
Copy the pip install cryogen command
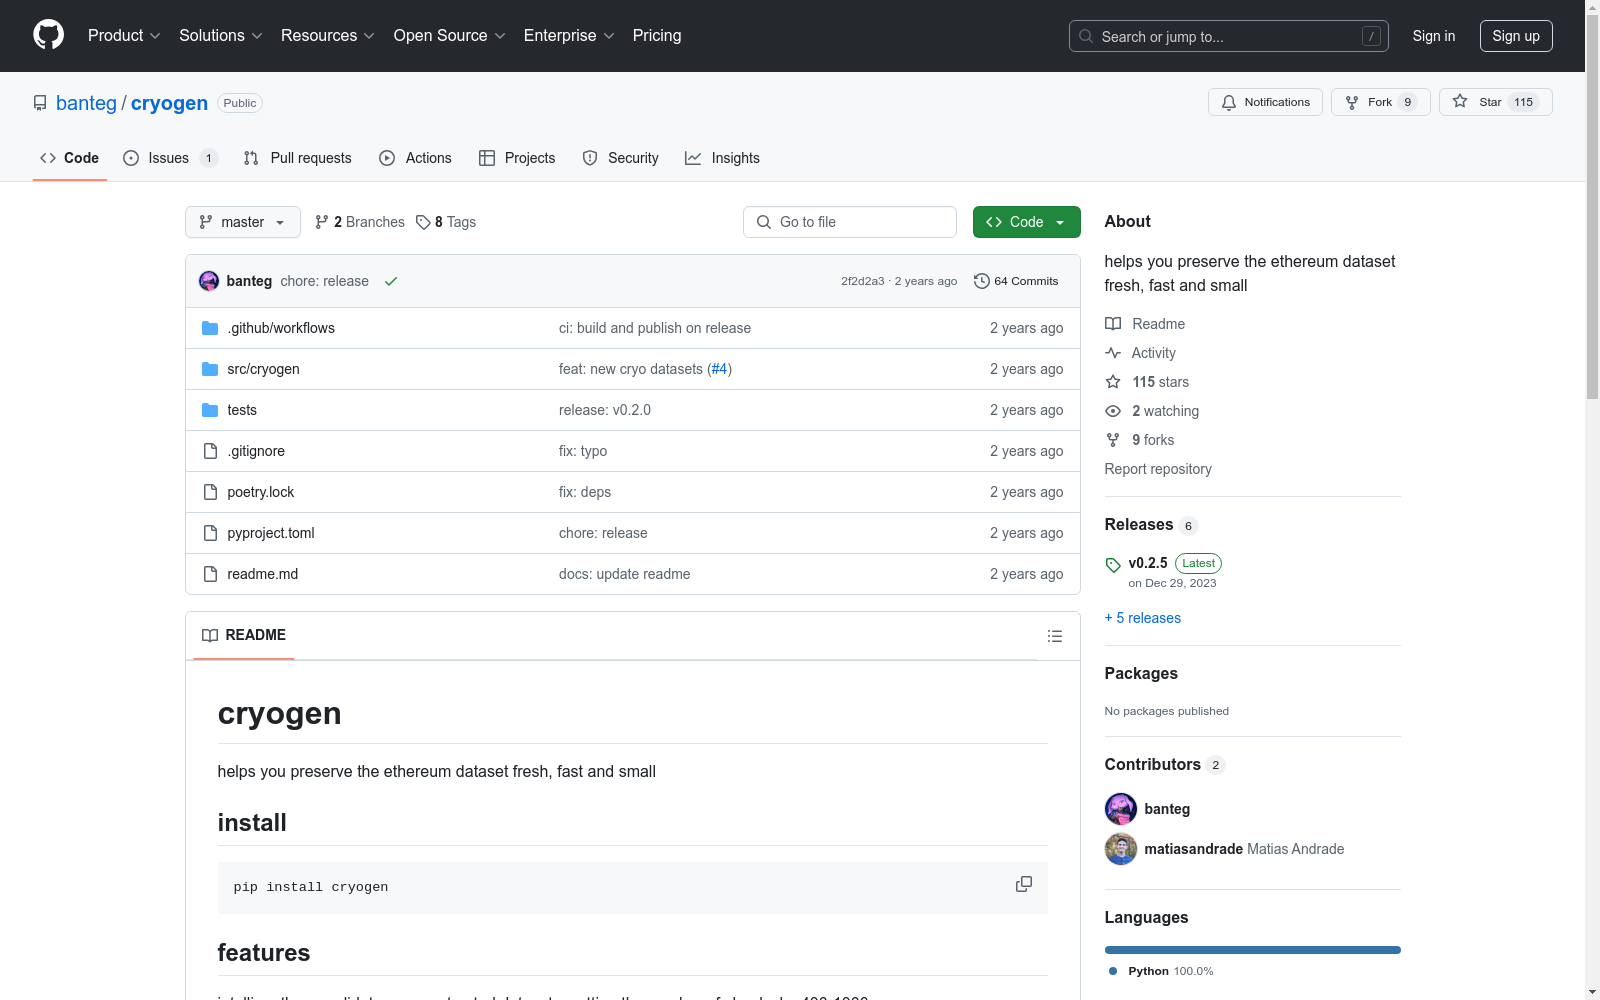tap(1024, 884)
